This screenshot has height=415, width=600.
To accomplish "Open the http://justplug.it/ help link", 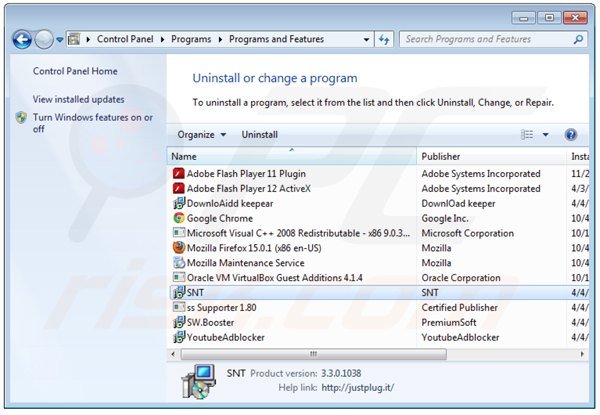I will point(357,387).
